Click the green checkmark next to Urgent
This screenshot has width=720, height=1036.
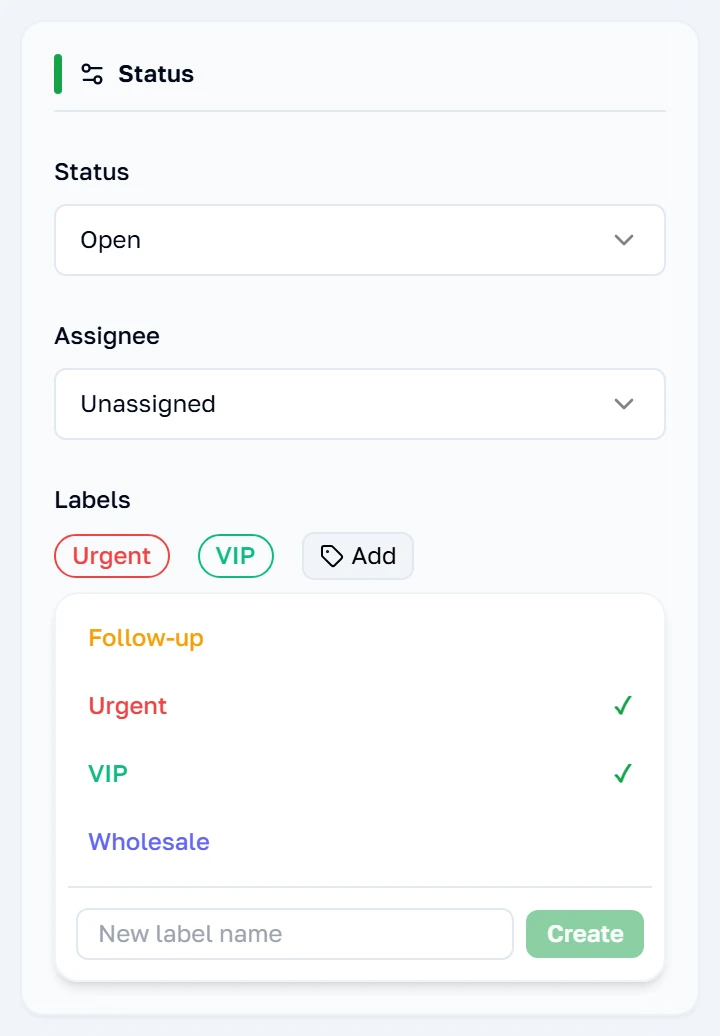click(x=623, y=706)
